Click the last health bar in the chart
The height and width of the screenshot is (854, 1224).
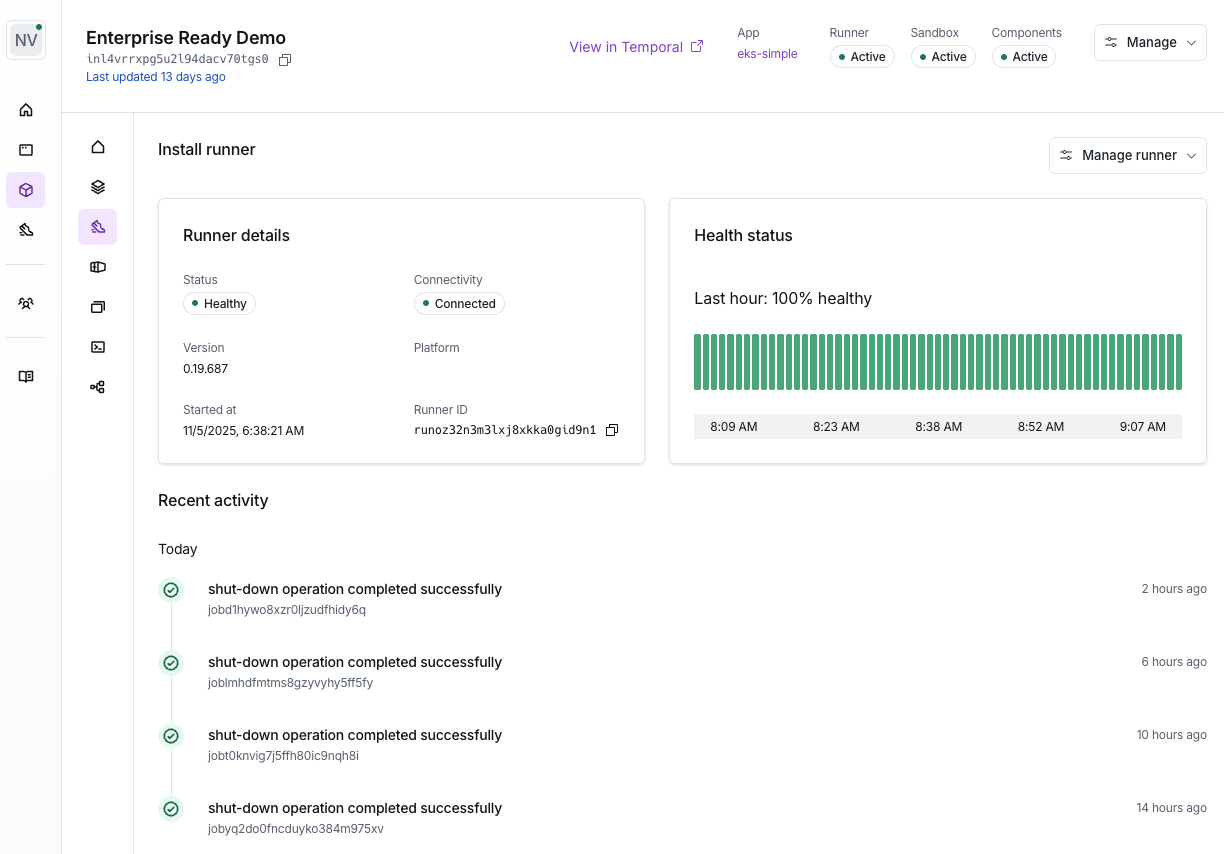1178,362
